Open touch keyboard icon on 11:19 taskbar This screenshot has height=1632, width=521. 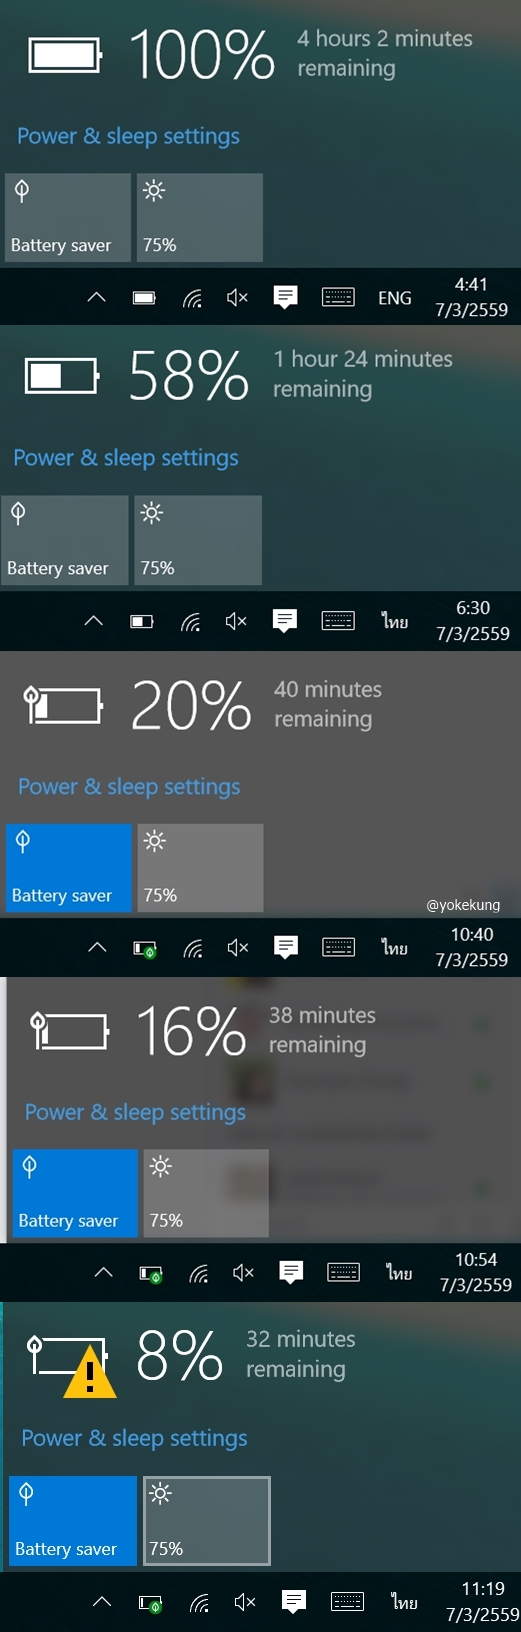click(x=347, y=1602)
